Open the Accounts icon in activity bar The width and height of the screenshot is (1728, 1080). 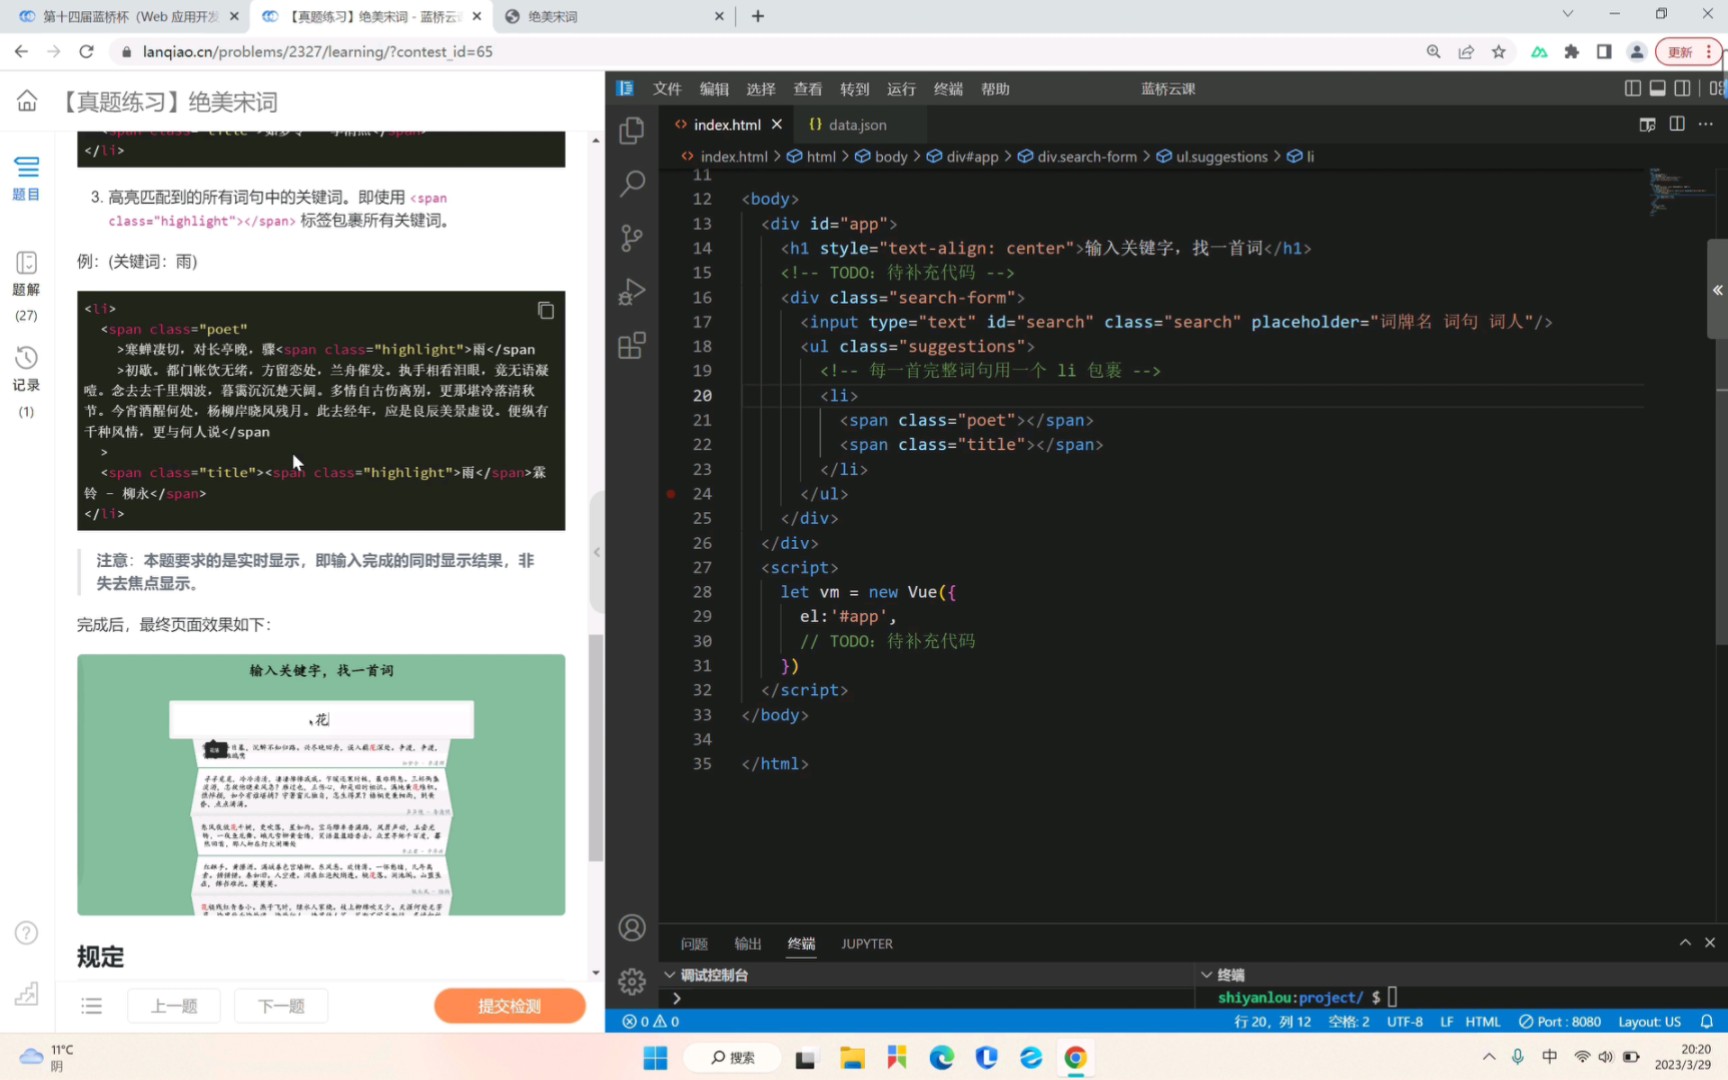632,928
